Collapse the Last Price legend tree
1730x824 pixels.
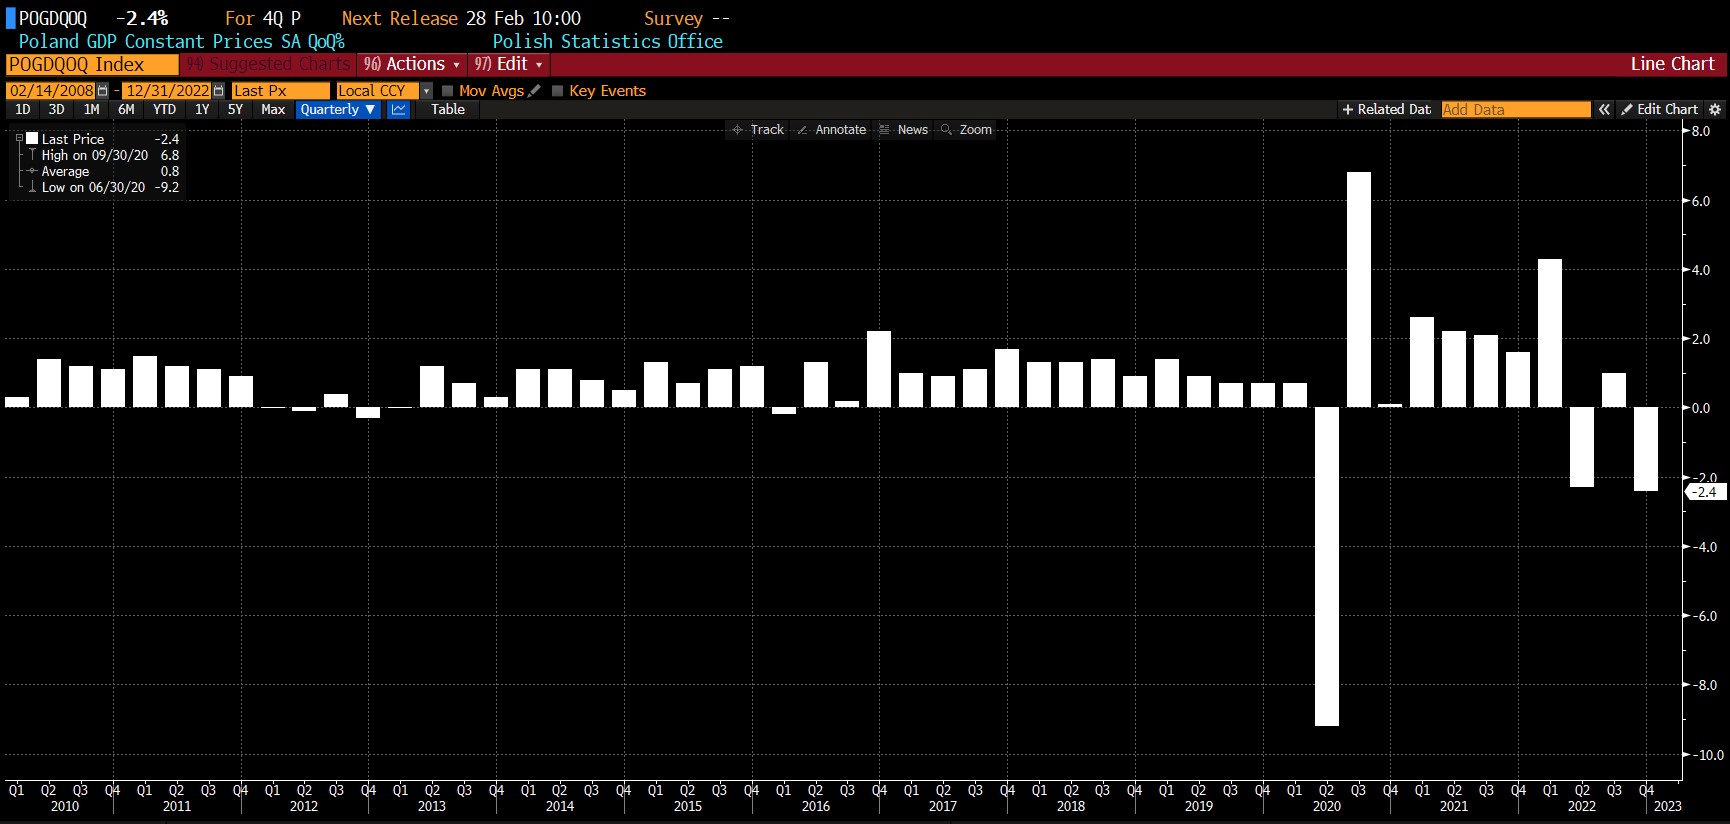coord(19,139)
